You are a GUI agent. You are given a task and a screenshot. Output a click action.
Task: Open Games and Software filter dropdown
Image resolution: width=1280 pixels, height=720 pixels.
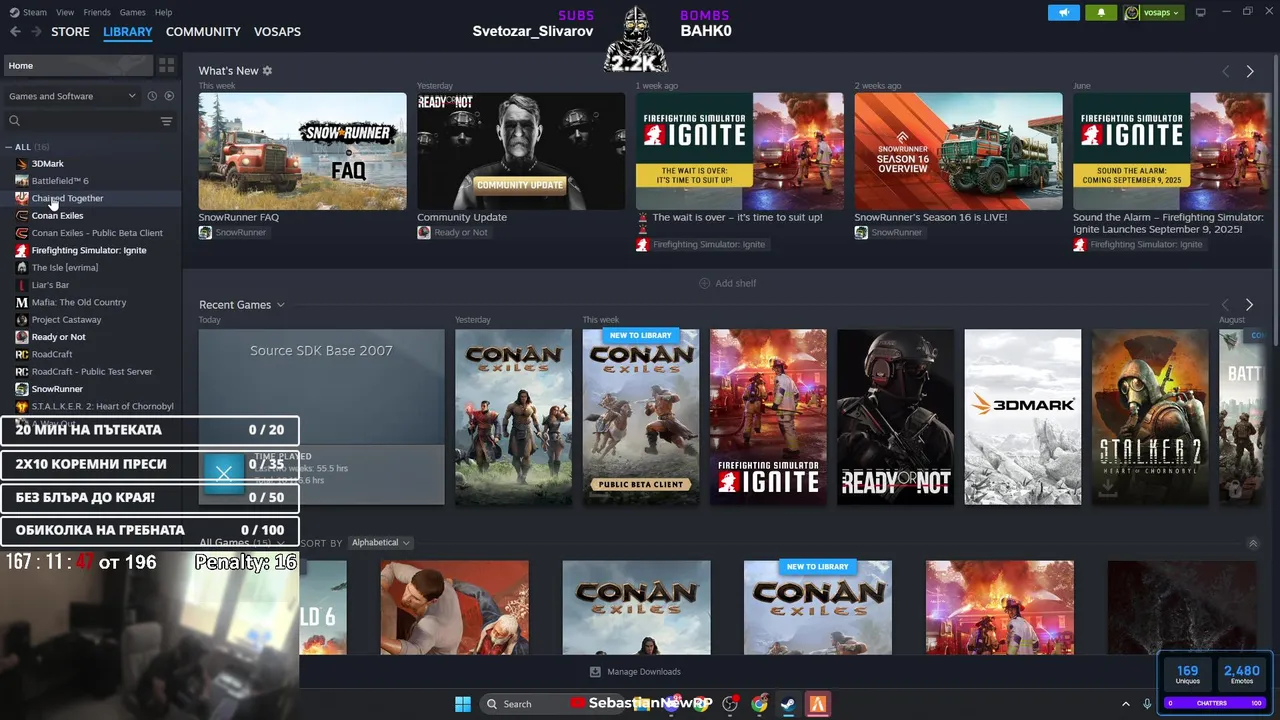click(x=72, y=96)
